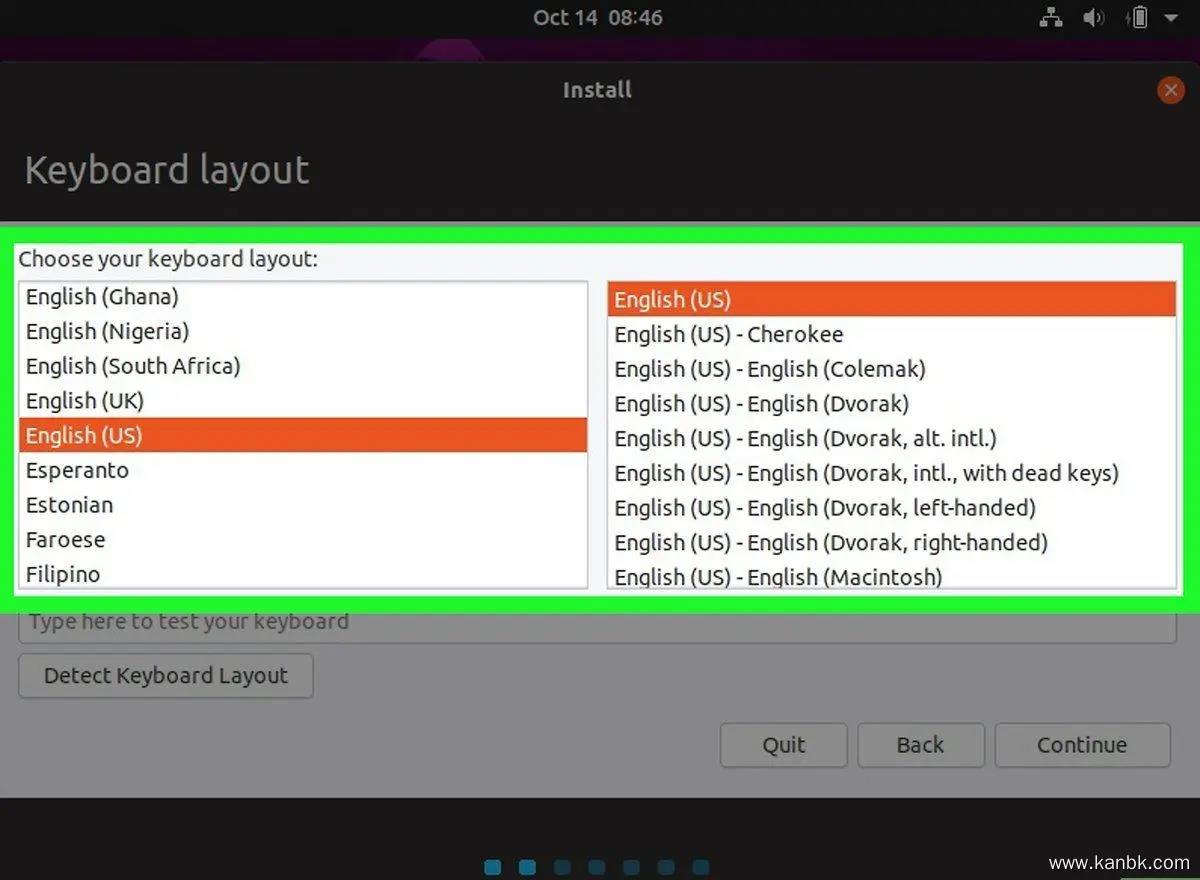Pick the English (Dvorak, left-handed) variant
1200x880 pixels.
tap(825, 508)
